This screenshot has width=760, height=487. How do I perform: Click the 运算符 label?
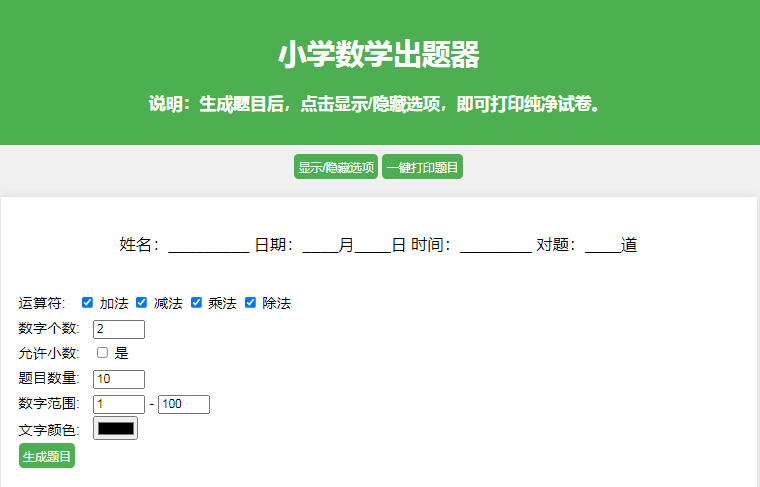tap(42, 303)
